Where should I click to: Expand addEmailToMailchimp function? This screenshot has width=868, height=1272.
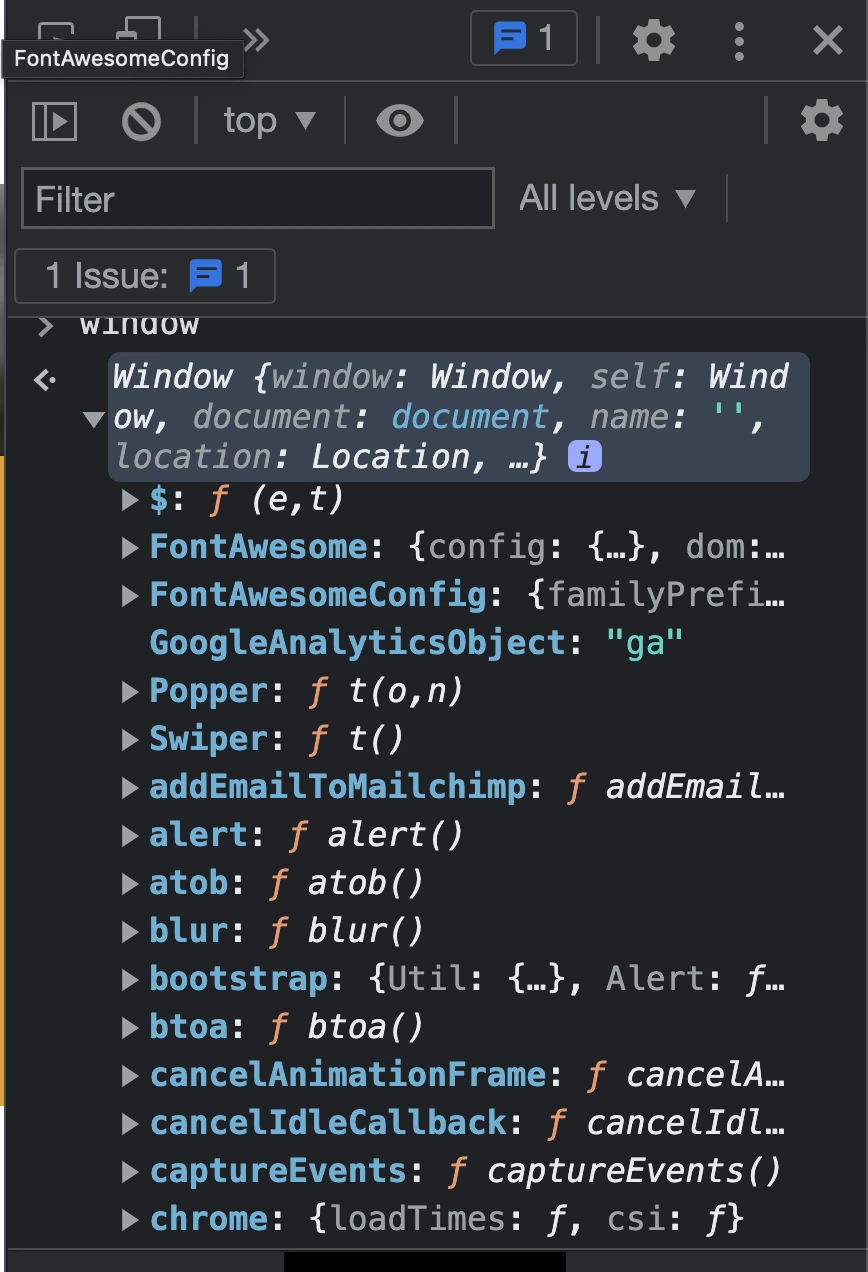click(130, 787)
